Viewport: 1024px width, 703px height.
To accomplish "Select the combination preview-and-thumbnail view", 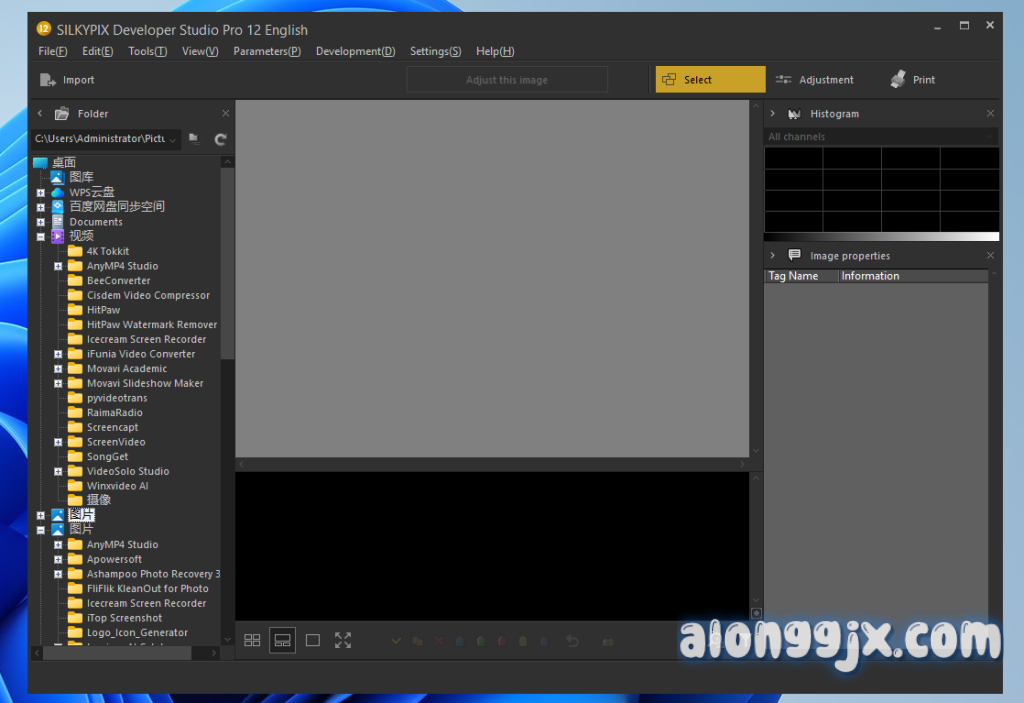I will click(x=282, y=640).
